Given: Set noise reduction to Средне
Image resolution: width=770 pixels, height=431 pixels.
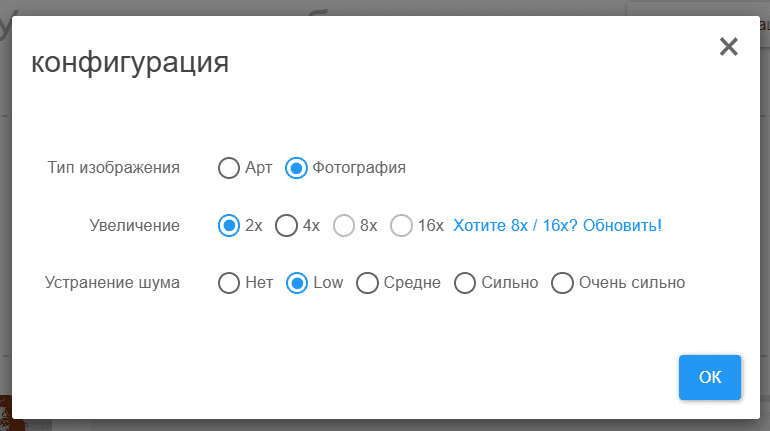Looking at the screenshot, I should click(x=367, y=283).
